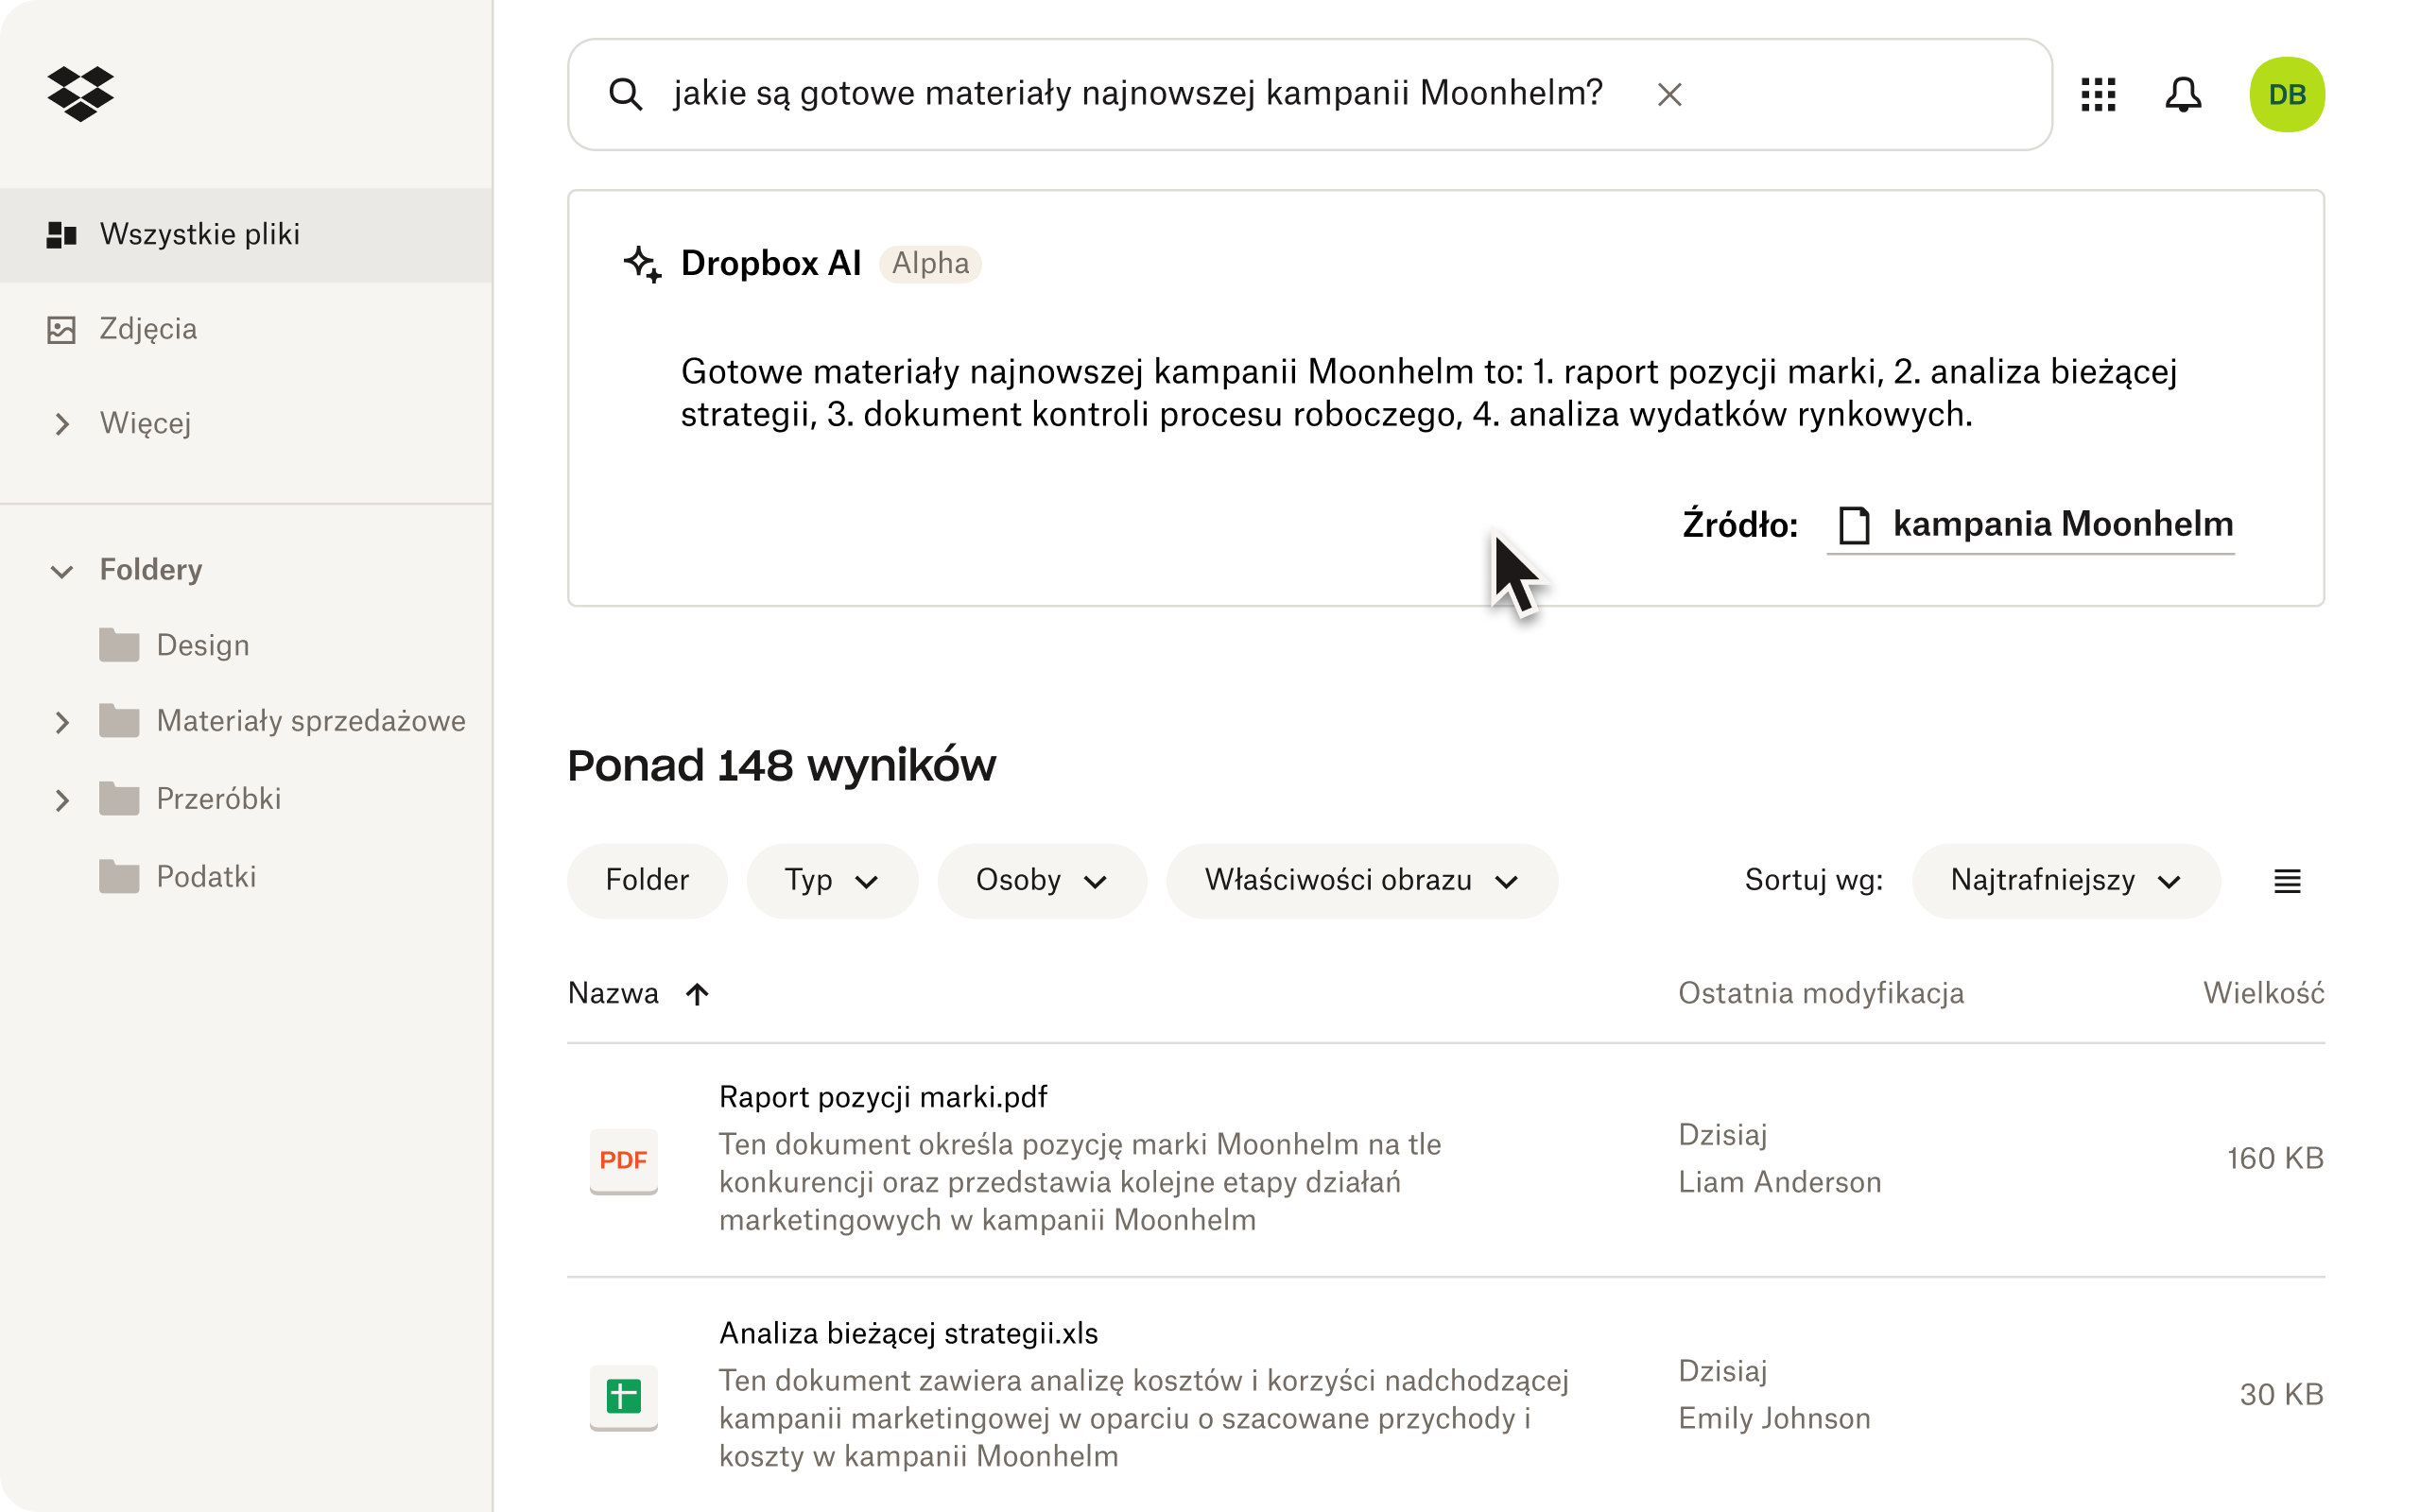The height and width of the screenshot is (1512, 2420).
Task: Clear the search query with the X
Action: tap(1669, 94)
